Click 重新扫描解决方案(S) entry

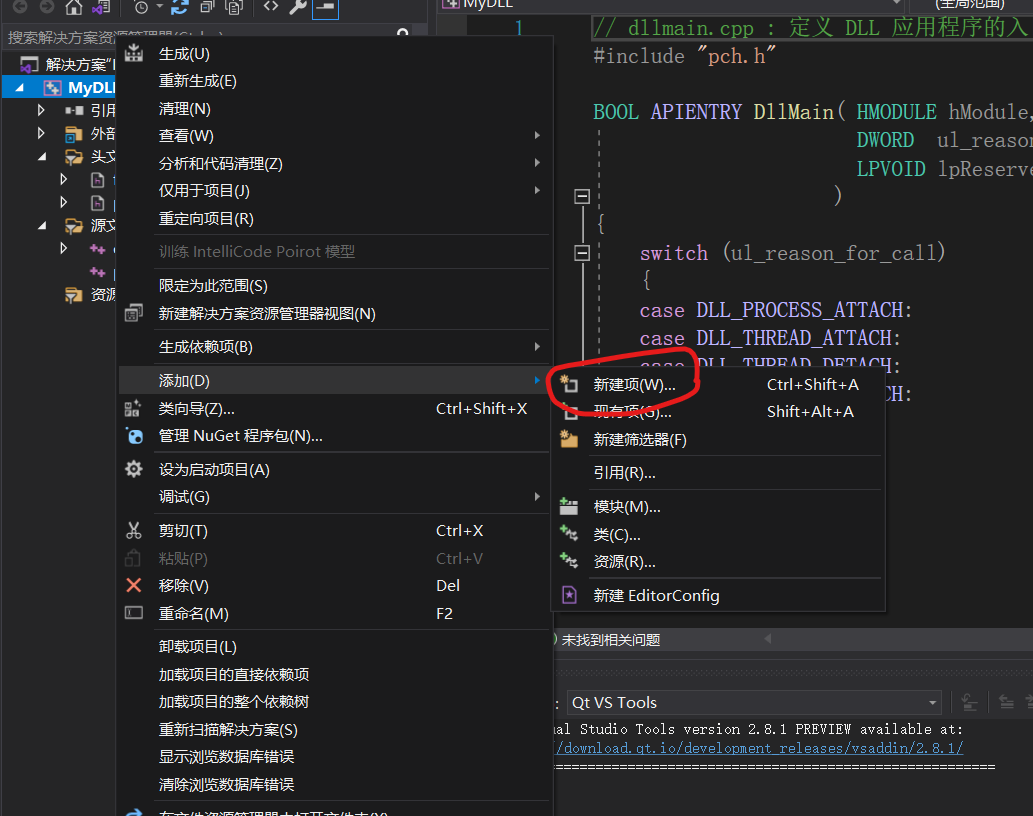coord(228,730)
